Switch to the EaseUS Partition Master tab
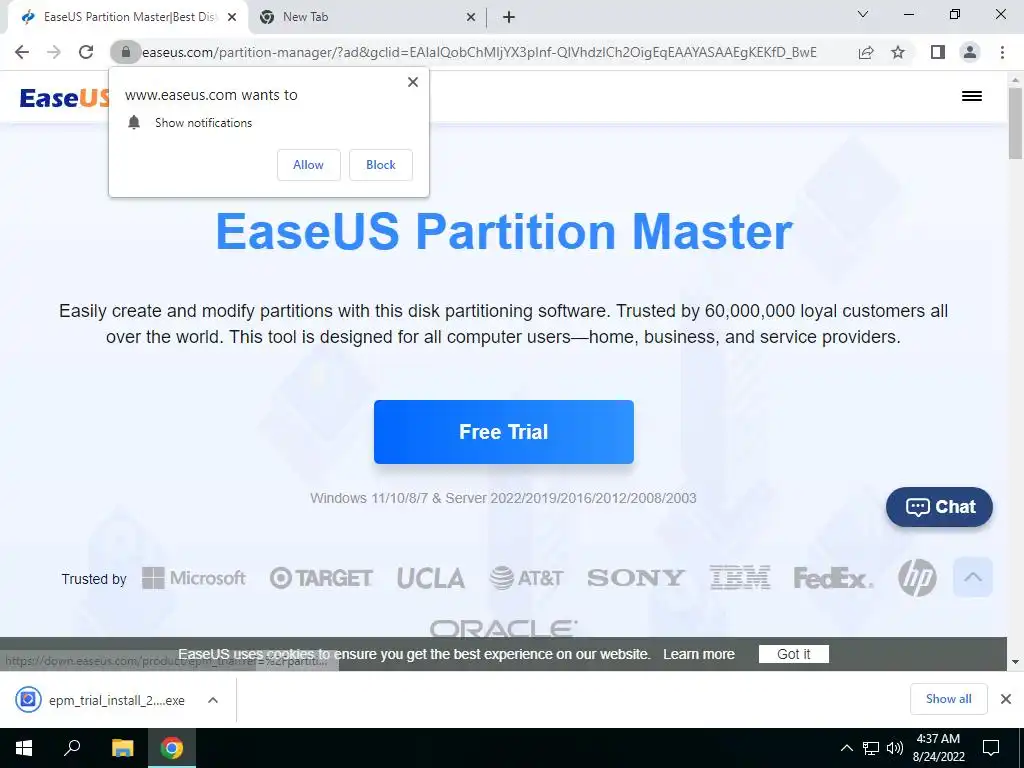Screen dimensions: 1024x768 [x=129, y=17]
